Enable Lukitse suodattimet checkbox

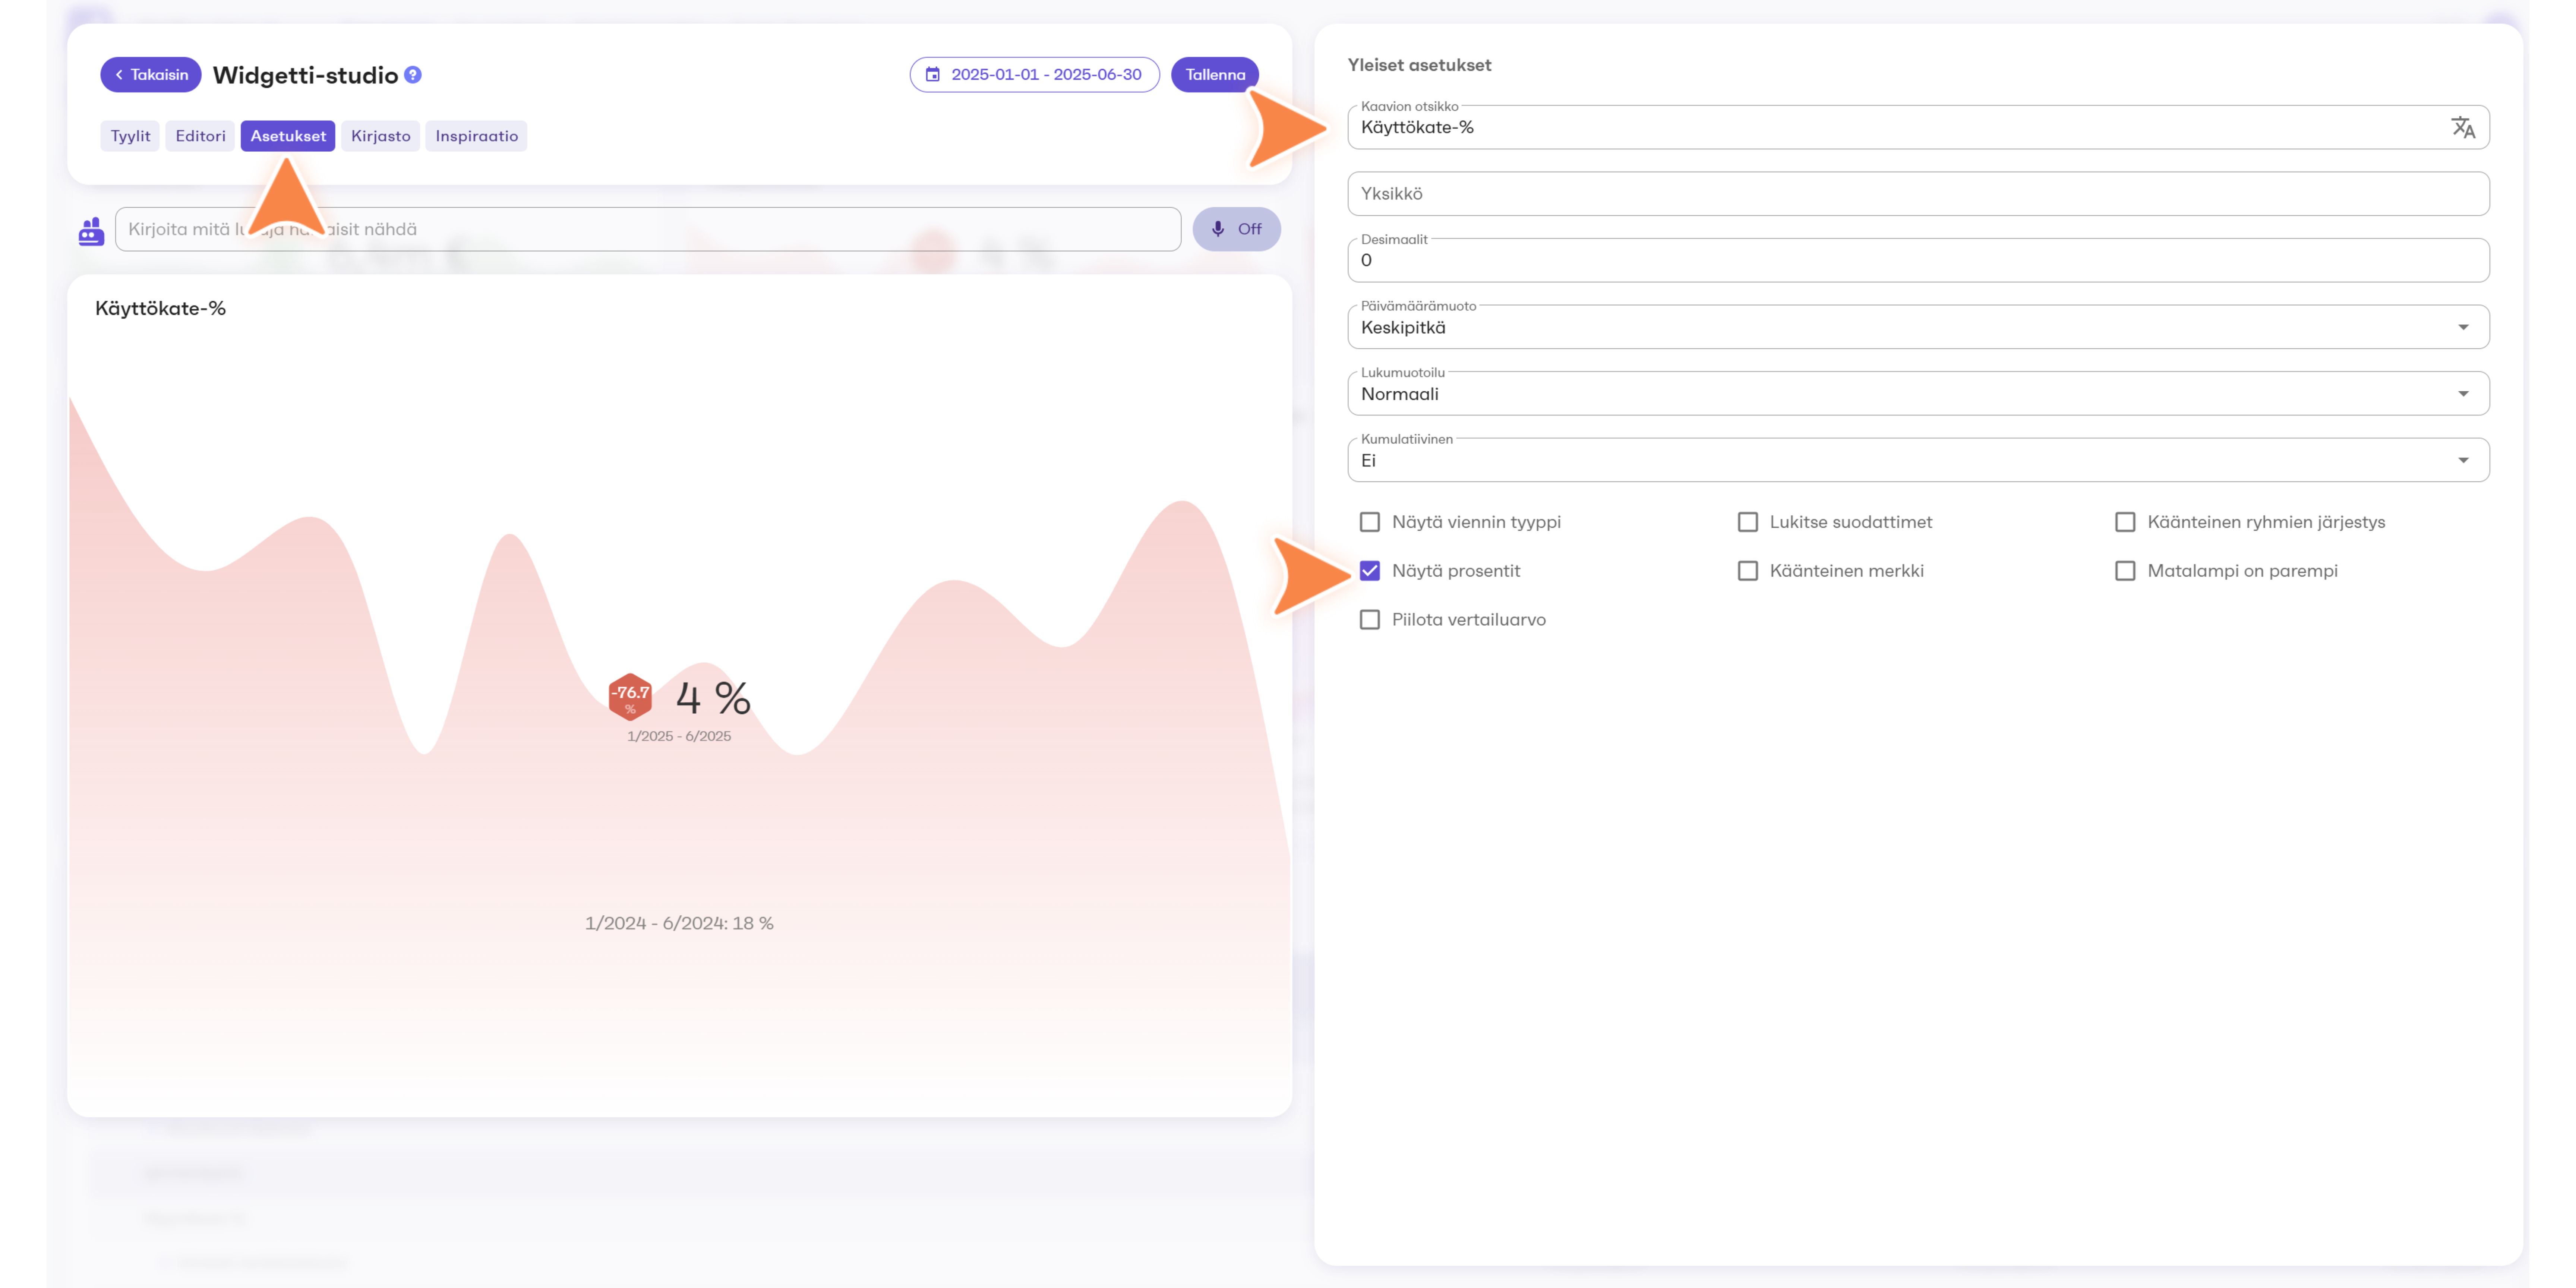click(1747, 522)
